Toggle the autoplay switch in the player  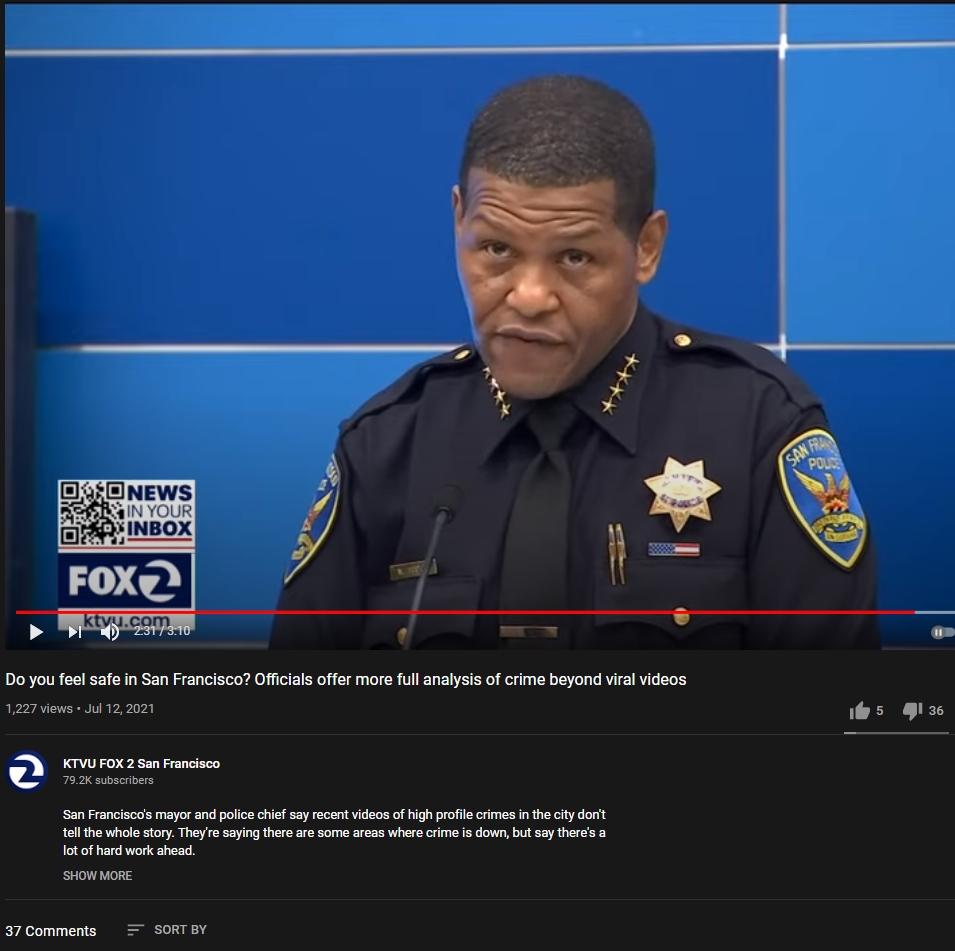[941, 632]
